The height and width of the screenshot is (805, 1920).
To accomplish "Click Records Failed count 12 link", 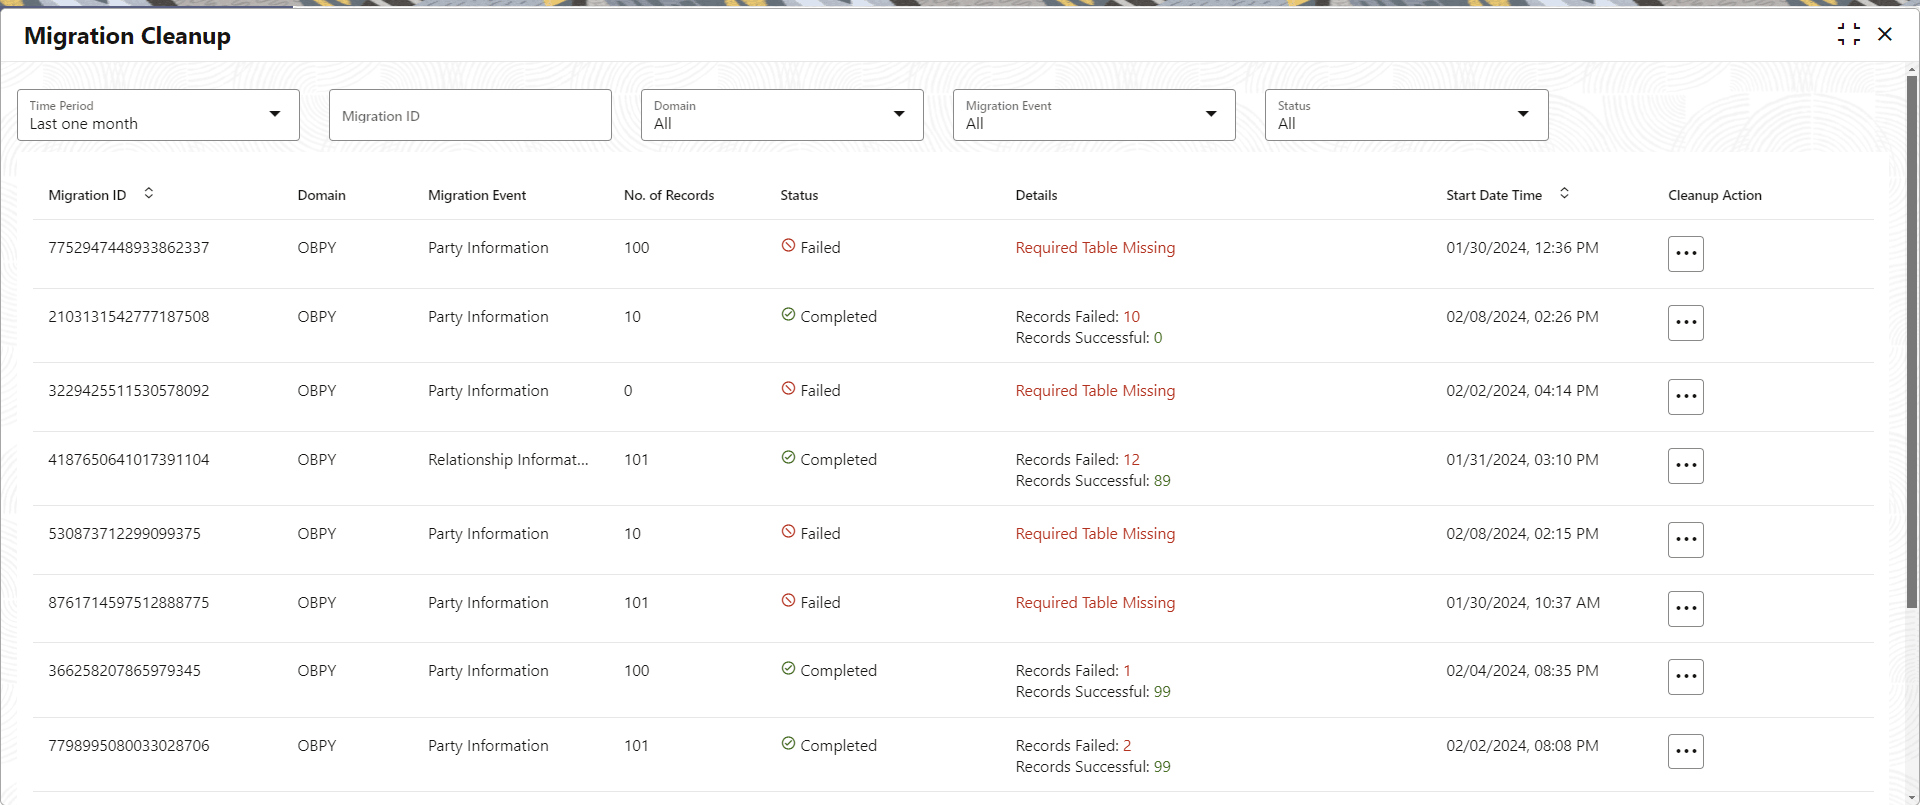I will coord(1131,460).
